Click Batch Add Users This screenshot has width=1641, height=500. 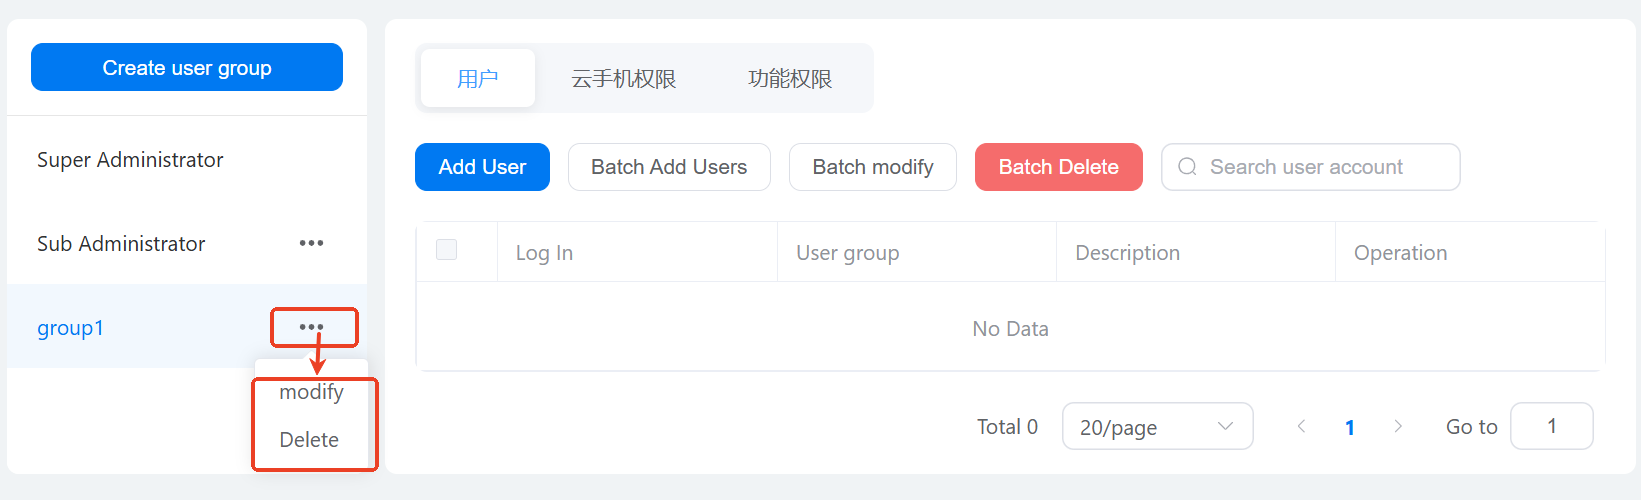tap(669, 167)
